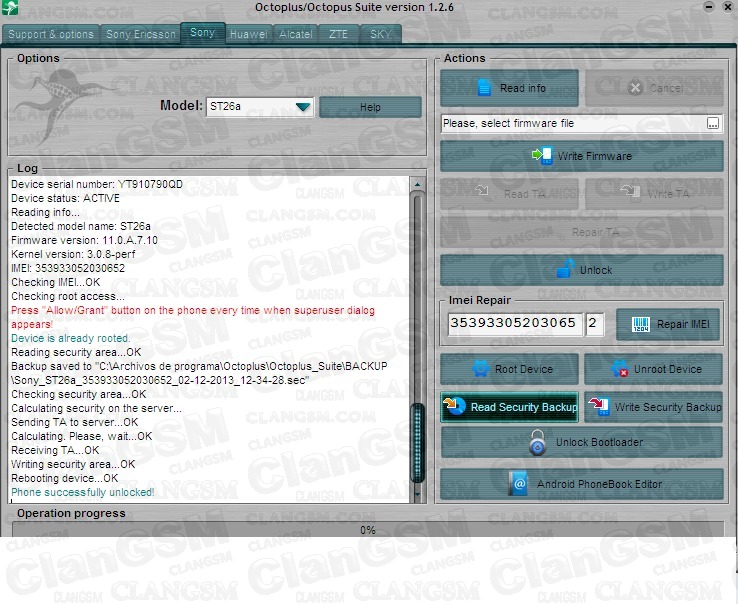Click the IMEI check digit field
Image resolution: width=738 pixels, height=604 pixels.
pyautogui.click(x=594, y=324)
